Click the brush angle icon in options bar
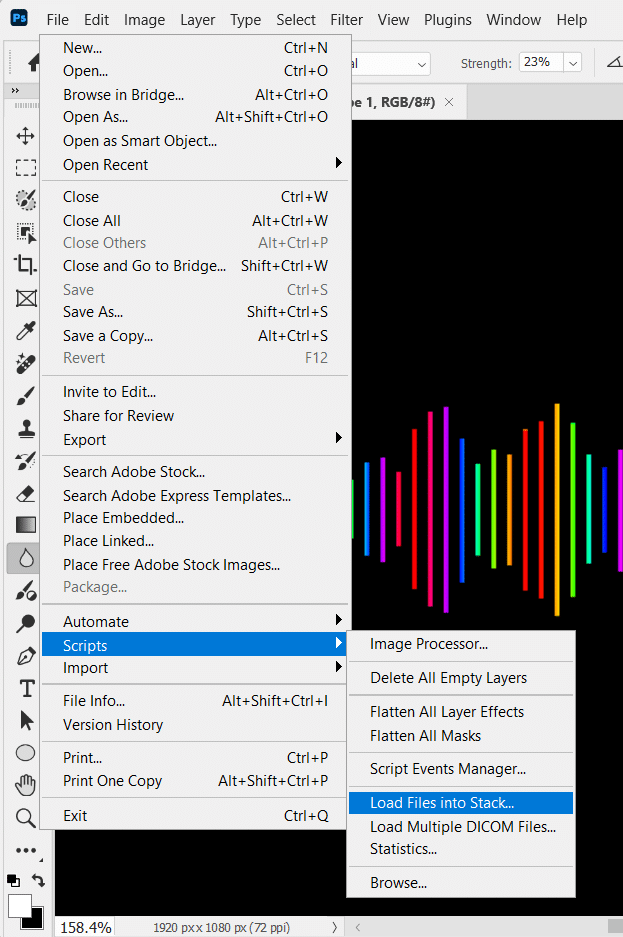This screenshot has width=623, height=937. point(615,62)
